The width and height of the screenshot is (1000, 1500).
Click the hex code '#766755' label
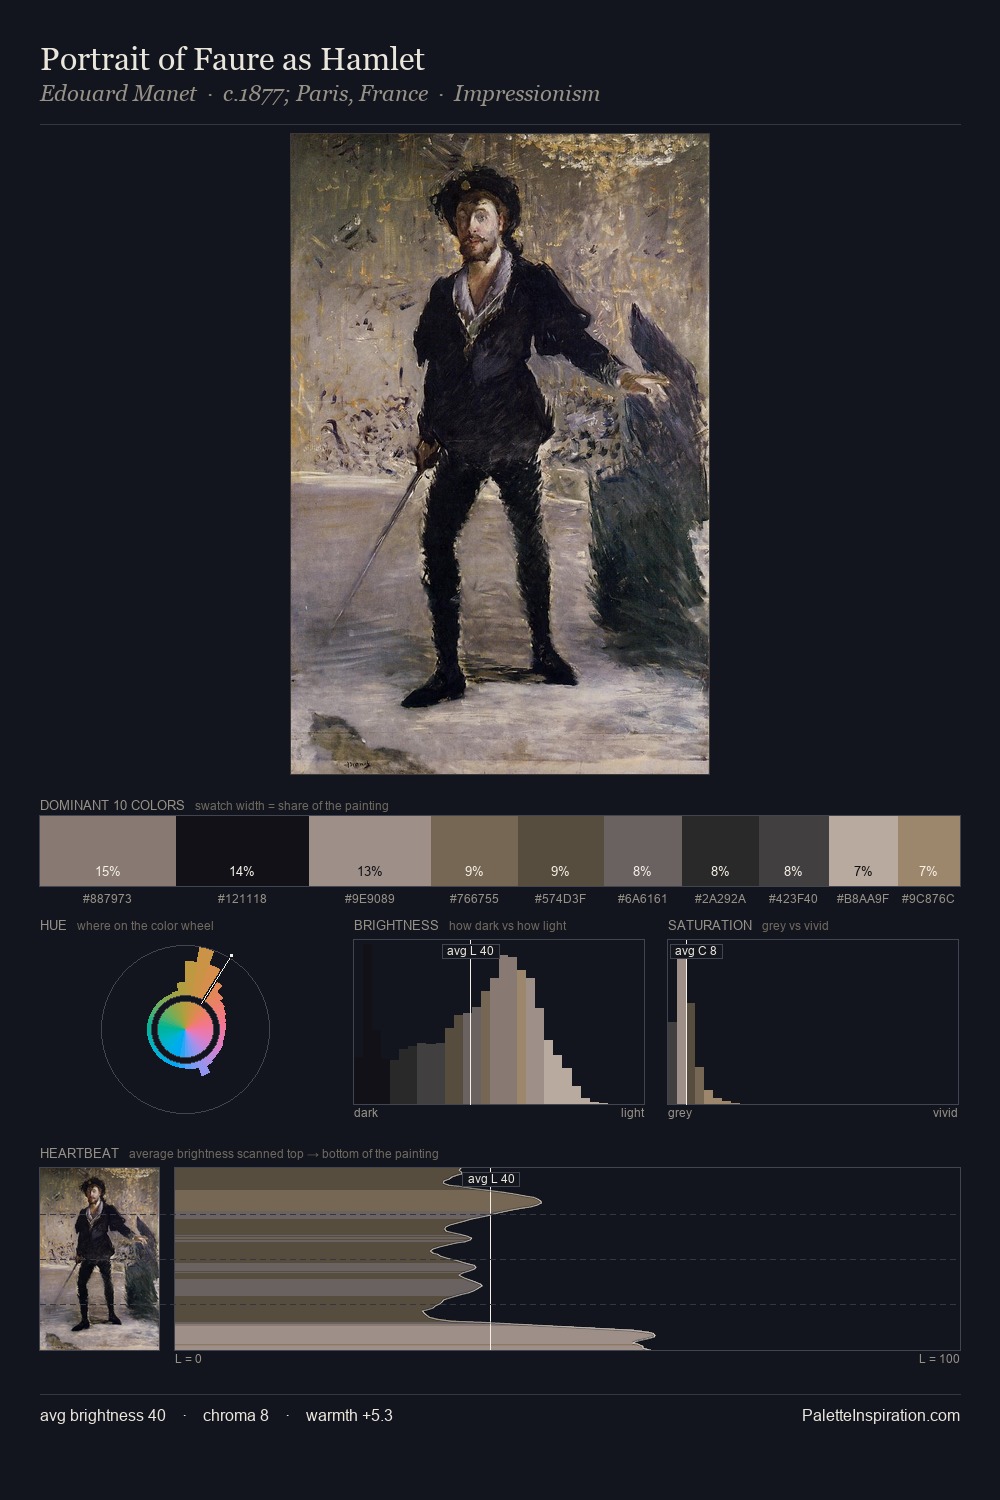pyautogui.click(x=474, y=898)
